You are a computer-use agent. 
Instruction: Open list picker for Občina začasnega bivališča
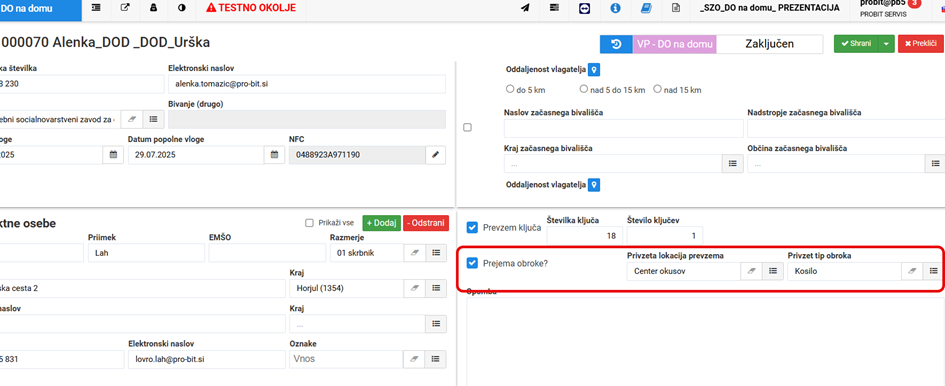[935, 163]
